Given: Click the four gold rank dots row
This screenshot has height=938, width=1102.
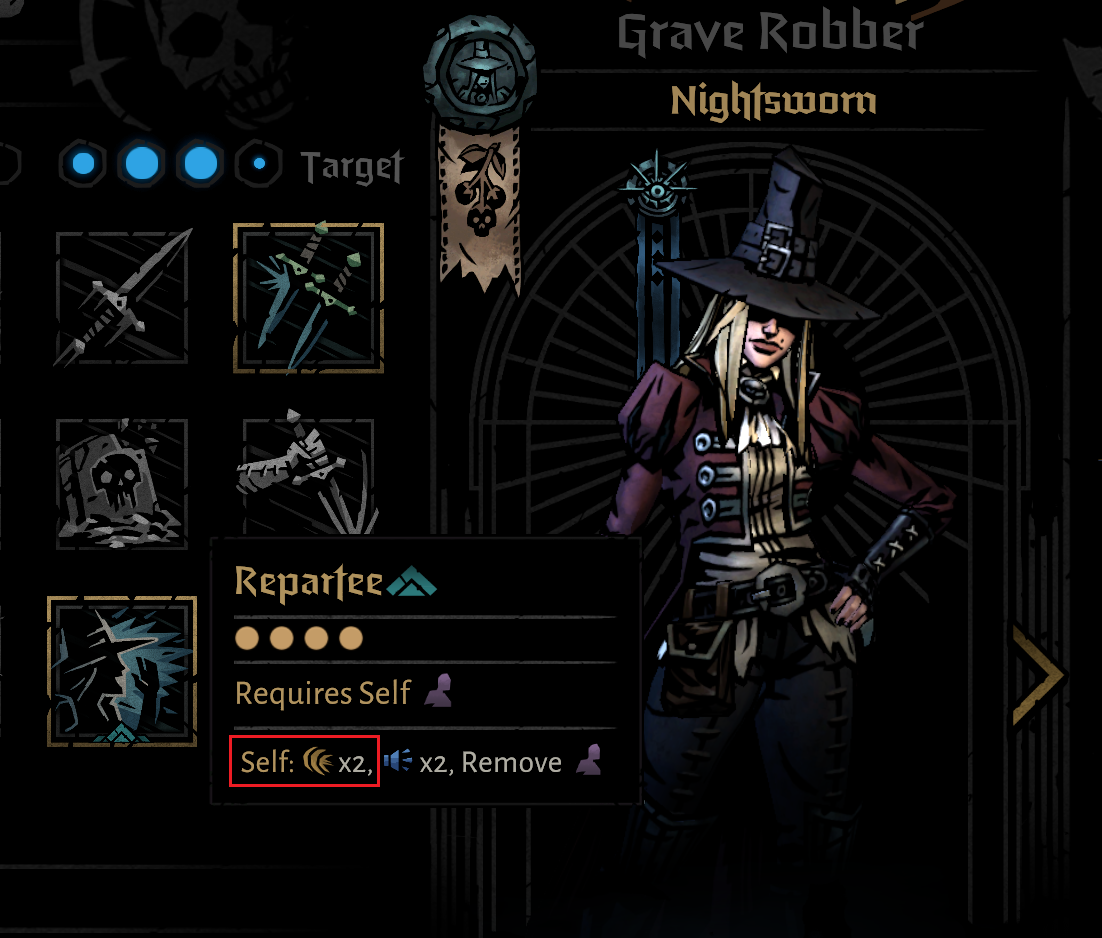Looking at the screenshot, I should coord(299,638).
